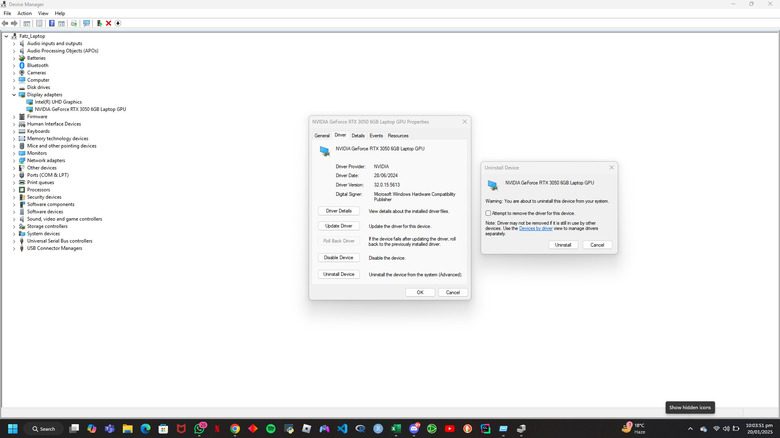Click OK in Properties dialog
Viewport: 780px width, 438px height.
coord(420,292)
